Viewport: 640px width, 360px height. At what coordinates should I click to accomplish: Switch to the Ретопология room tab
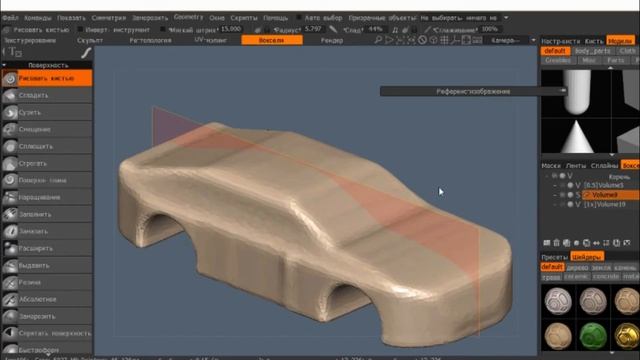[150, 40]
